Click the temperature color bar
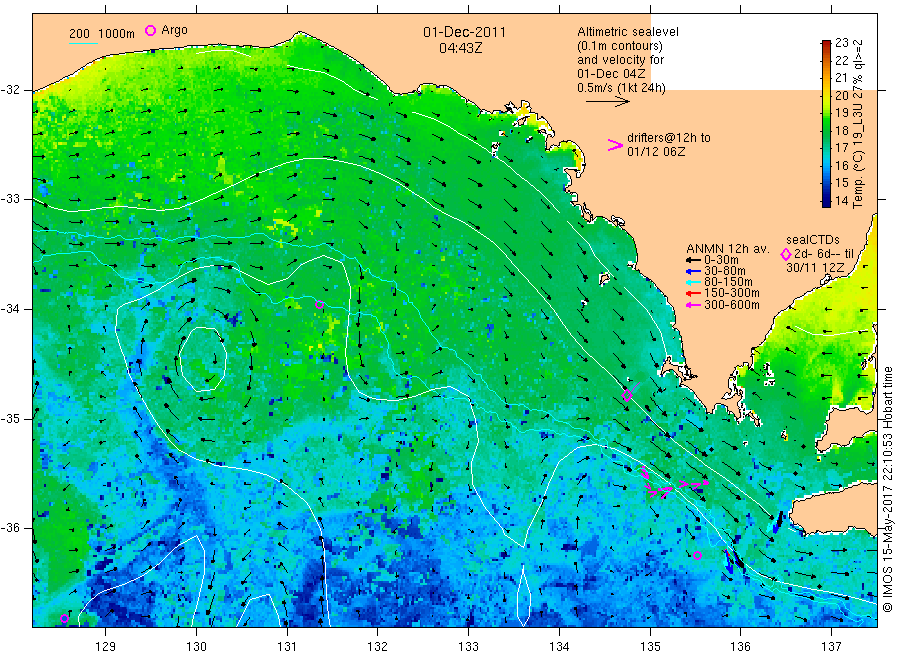Image resolution: width=900 pixels, height=660 pixels. pos(826,123)
